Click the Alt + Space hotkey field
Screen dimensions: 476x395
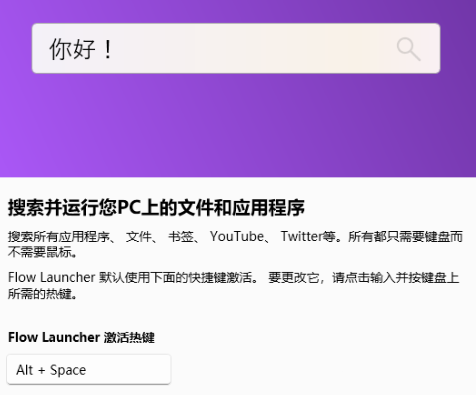(x=89, y=369)
